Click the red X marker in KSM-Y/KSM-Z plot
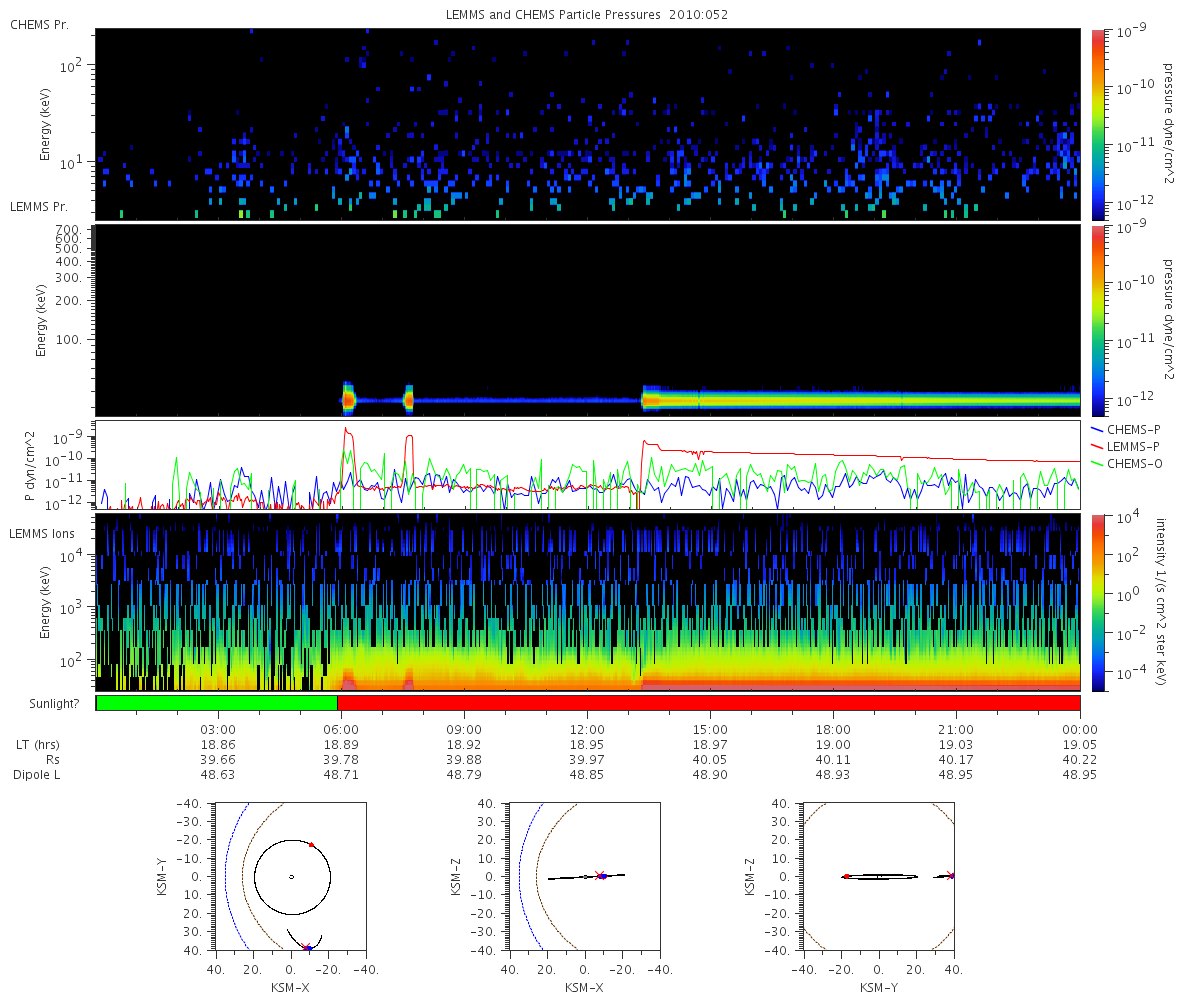 click(950, 876)
